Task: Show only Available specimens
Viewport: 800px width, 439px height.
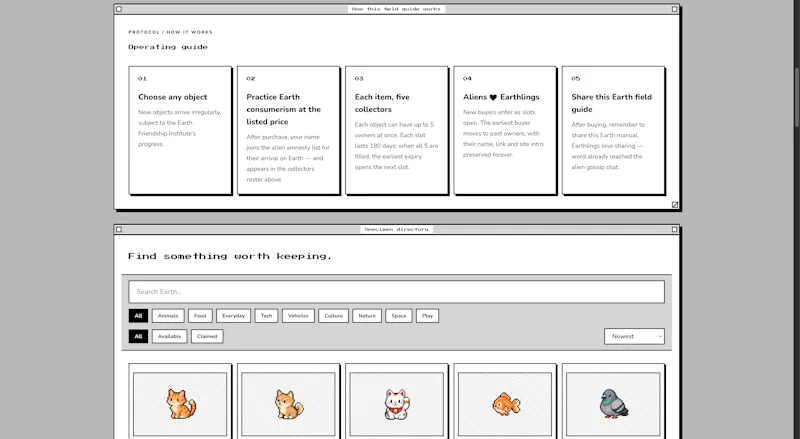Action: coord(169,336)
